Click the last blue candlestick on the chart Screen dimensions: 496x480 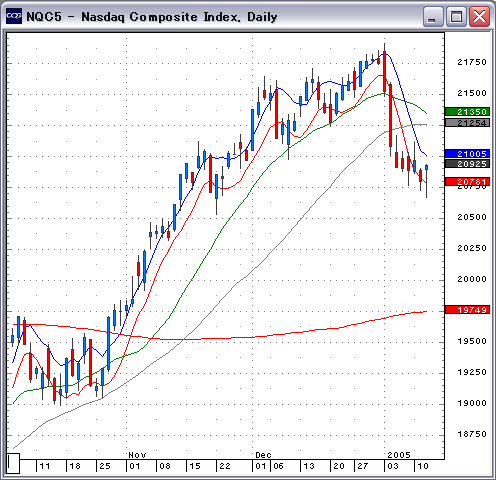click(x=427, y=167)
